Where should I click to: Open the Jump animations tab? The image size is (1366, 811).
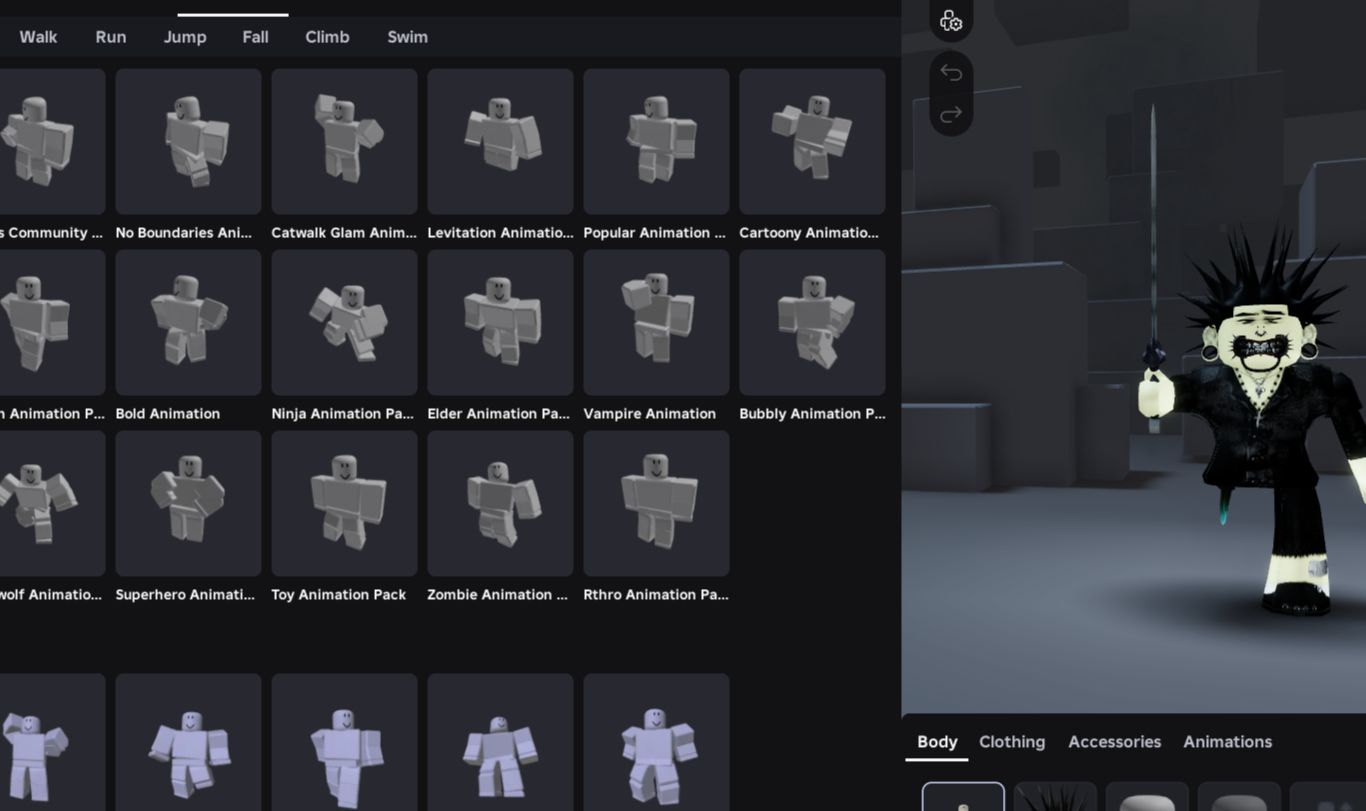point(185,37)
